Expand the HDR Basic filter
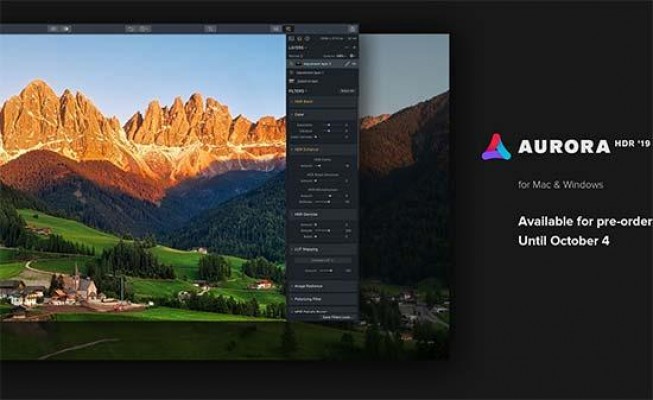653x400 pixels. click(x=322, y=102)
